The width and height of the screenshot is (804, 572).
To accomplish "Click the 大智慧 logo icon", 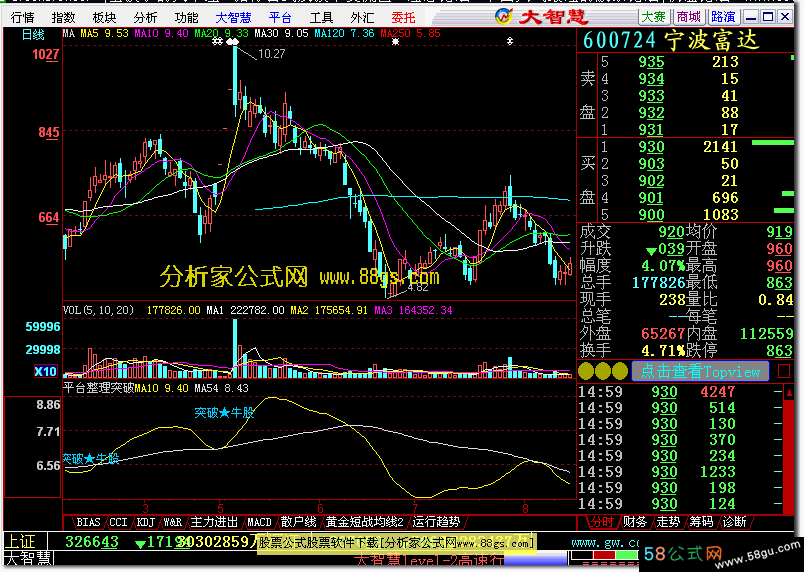I will pos(504,16).
